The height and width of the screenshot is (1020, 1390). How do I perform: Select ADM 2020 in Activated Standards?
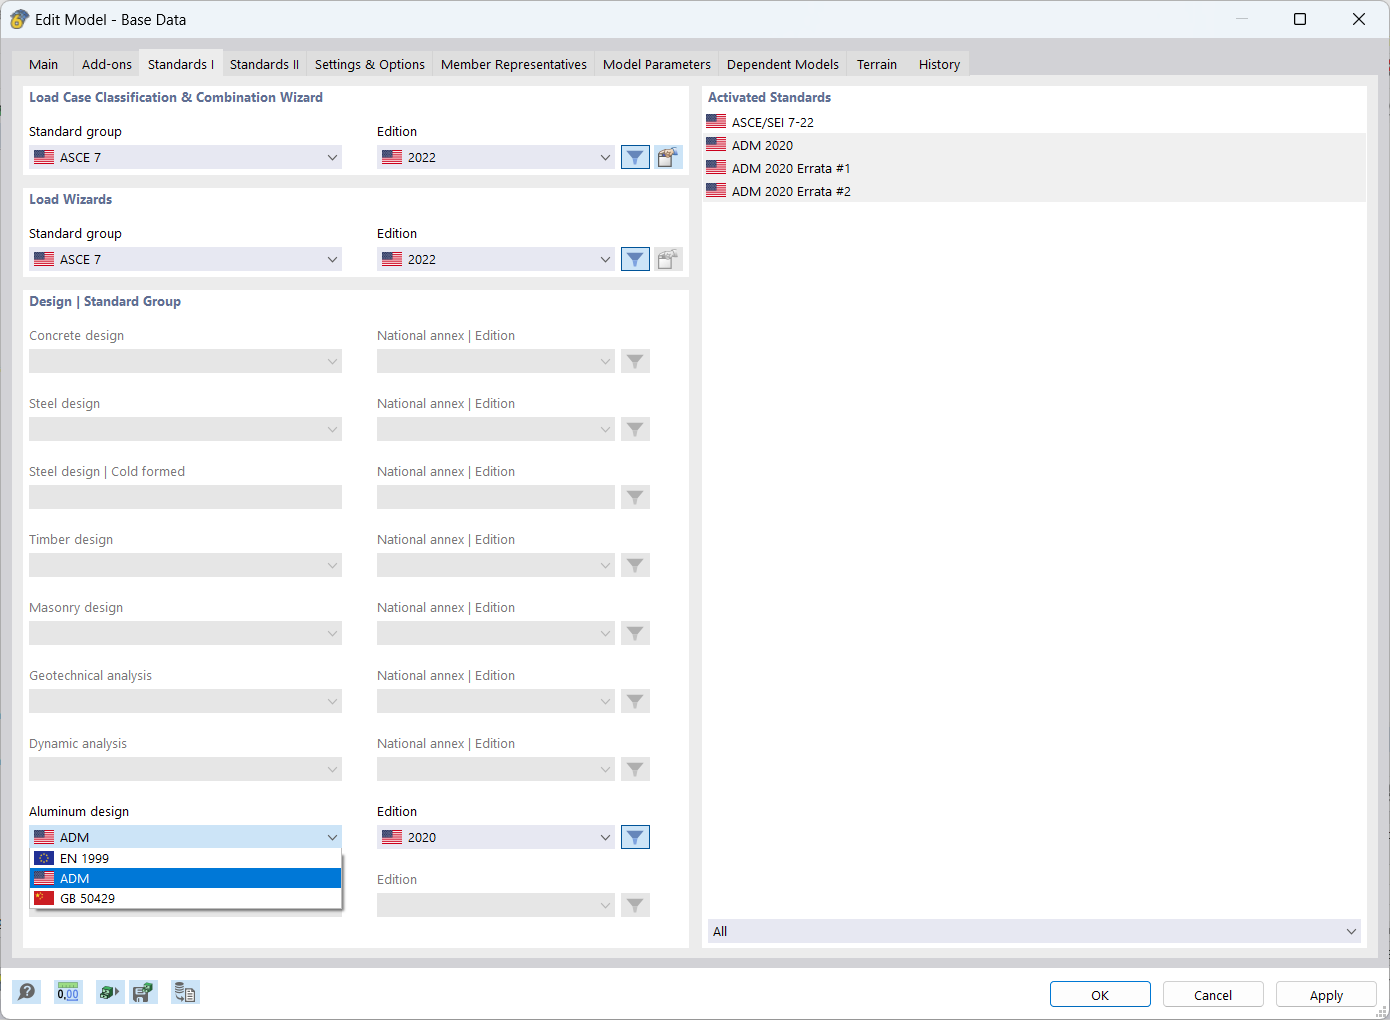(x=1034, y=145)
